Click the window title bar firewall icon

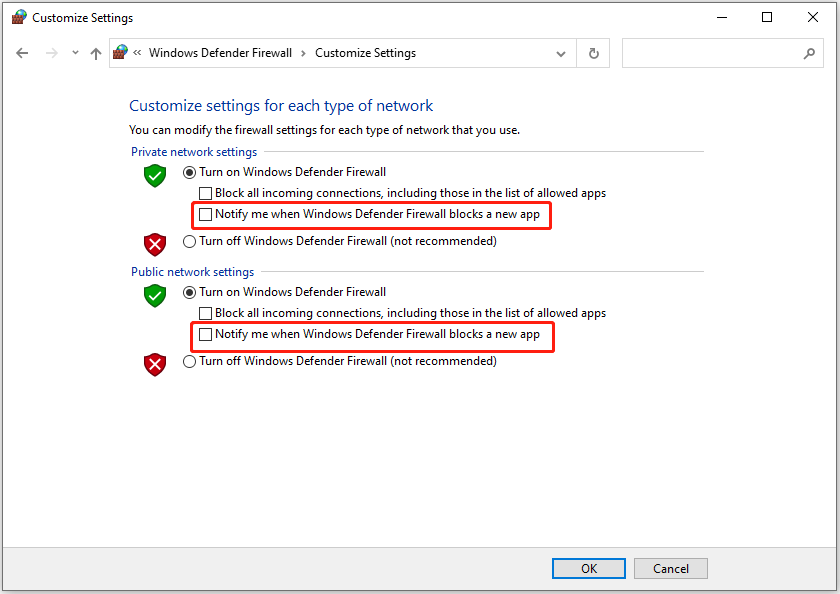click(x=19, y=17)
